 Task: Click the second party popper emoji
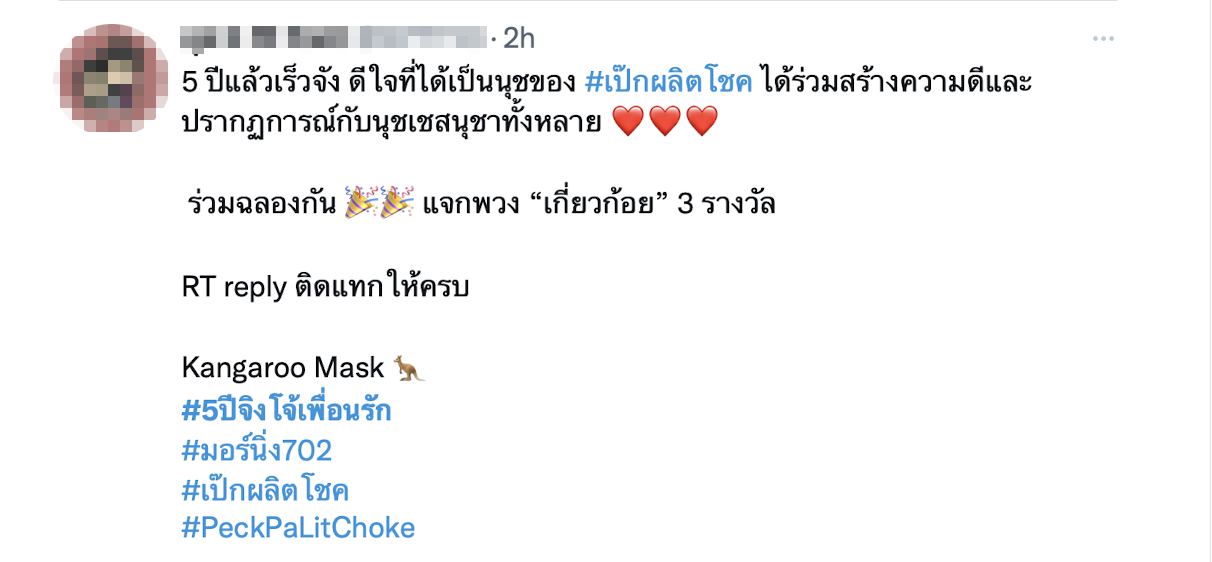[x=397, y=203]
